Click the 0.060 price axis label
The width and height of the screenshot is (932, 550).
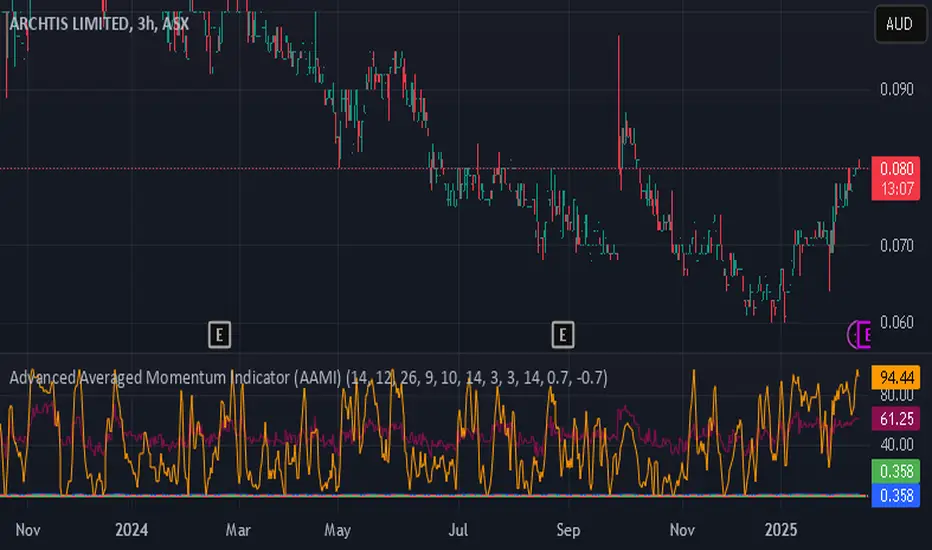[x=896, y=322]
